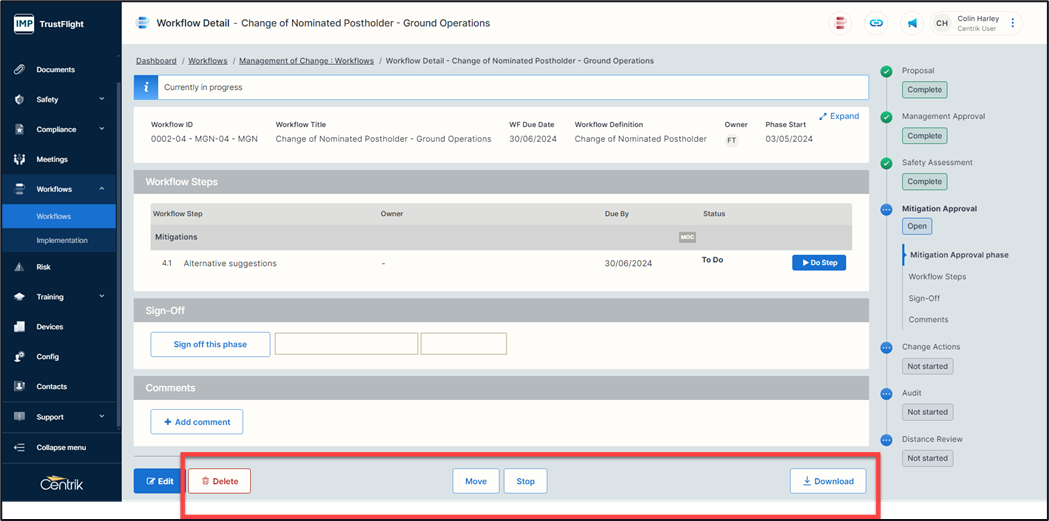Screen dimensions: 1049x521
Task: Select the Implementation submenu item
Action: (62, 240)
